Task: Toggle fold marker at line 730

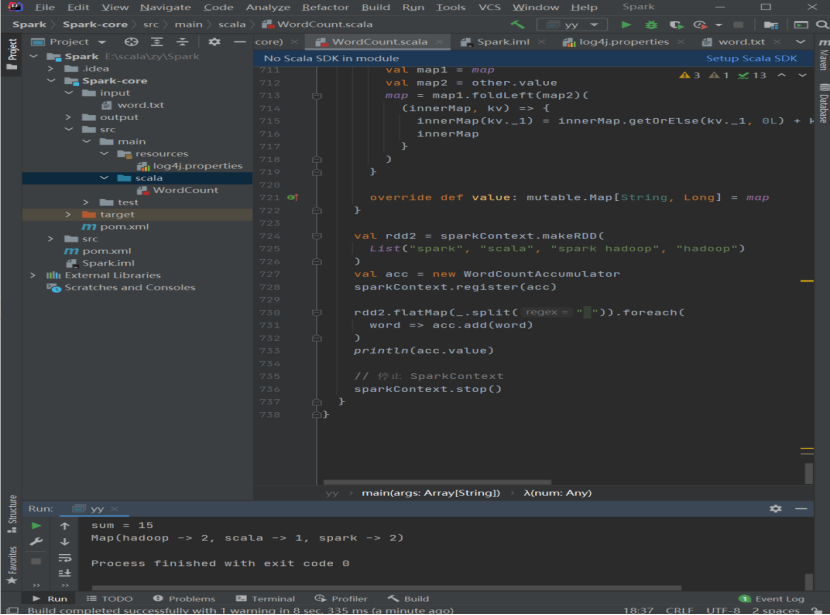Action: click(x=317, y=313)
